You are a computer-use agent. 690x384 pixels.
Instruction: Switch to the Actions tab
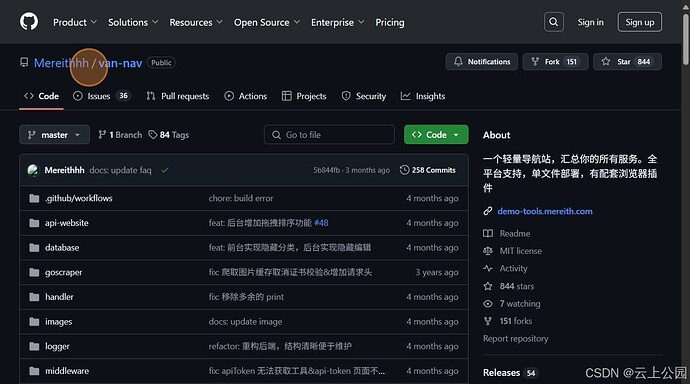(246, 96)
